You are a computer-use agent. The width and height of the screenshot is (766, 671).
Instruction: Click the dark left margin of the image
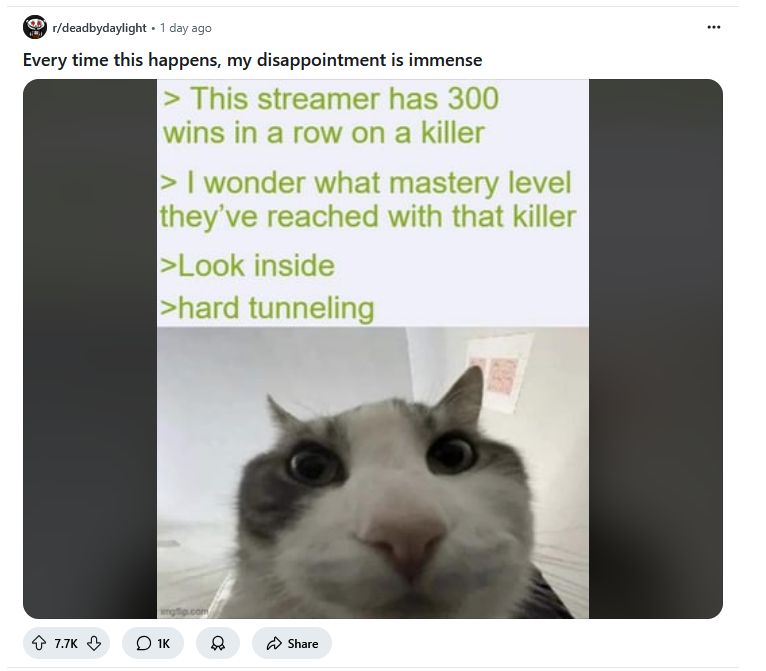click(90, 349)
